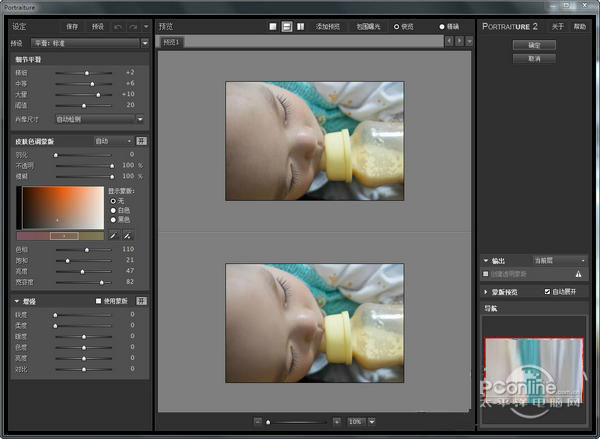The image size is (600, 439).
Task: Click the redo arrow icon
Action: [x=132, y=26]
